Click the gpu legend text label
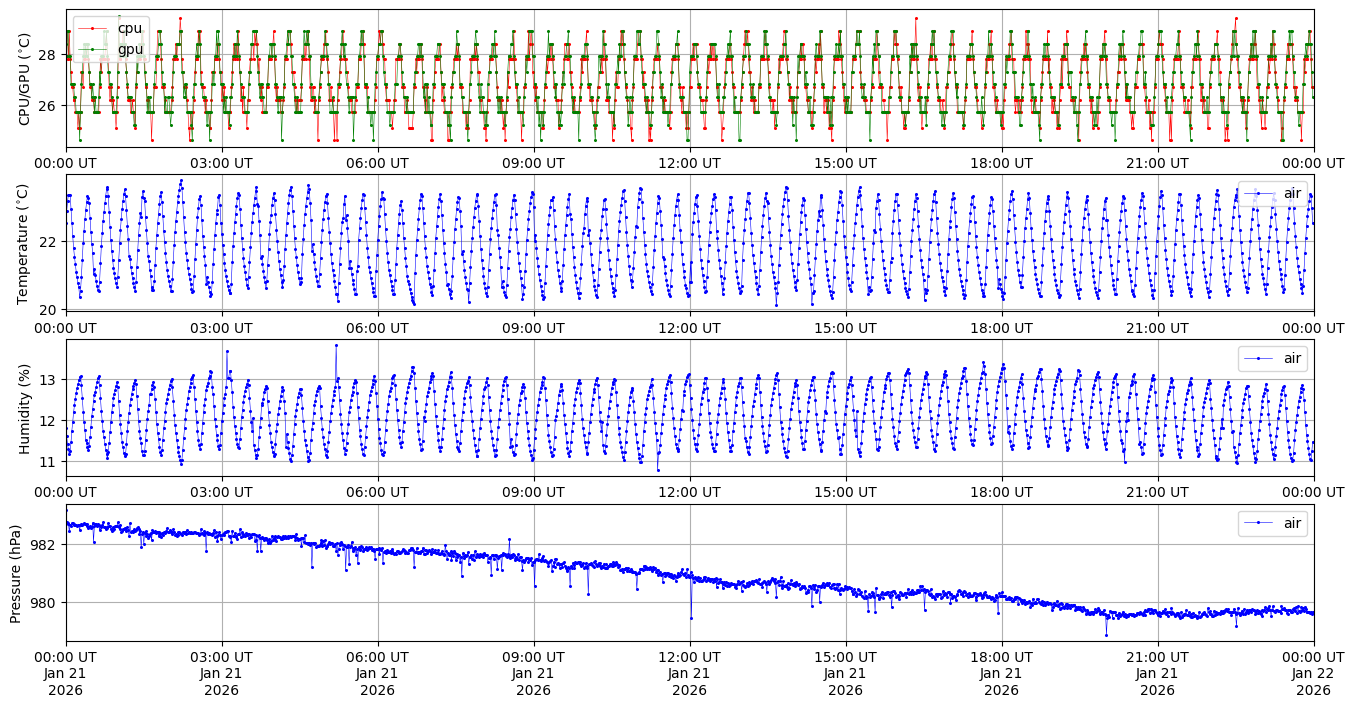 click(x=130, y=49)
